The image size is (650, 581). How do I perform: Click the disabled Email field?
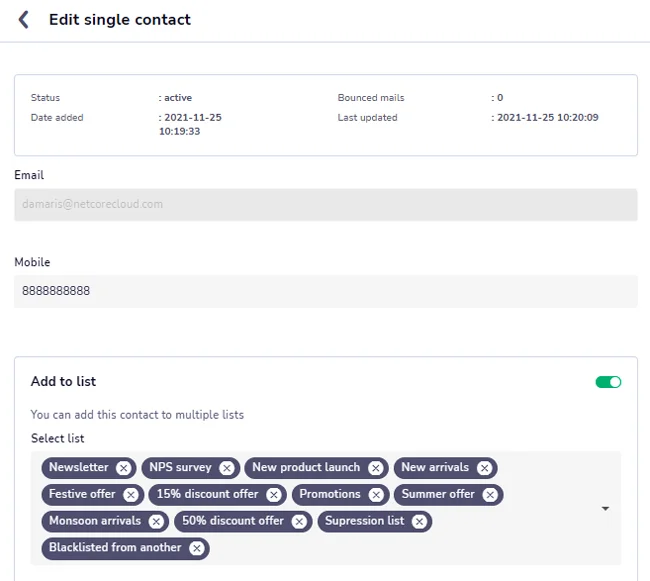click(326, 205)
